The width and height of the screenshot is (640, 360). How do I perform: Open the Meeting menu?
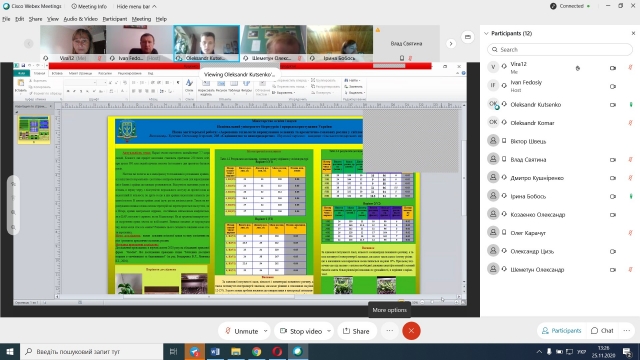click(x=141, y=19)
